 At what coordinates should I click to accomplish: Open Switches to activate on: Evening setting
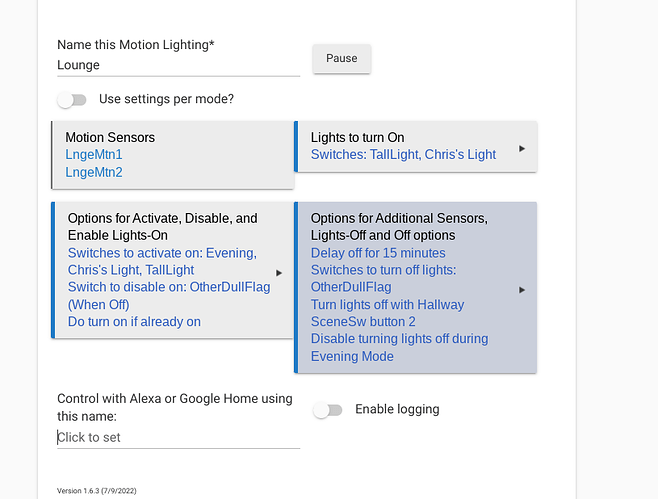point(162,261)
